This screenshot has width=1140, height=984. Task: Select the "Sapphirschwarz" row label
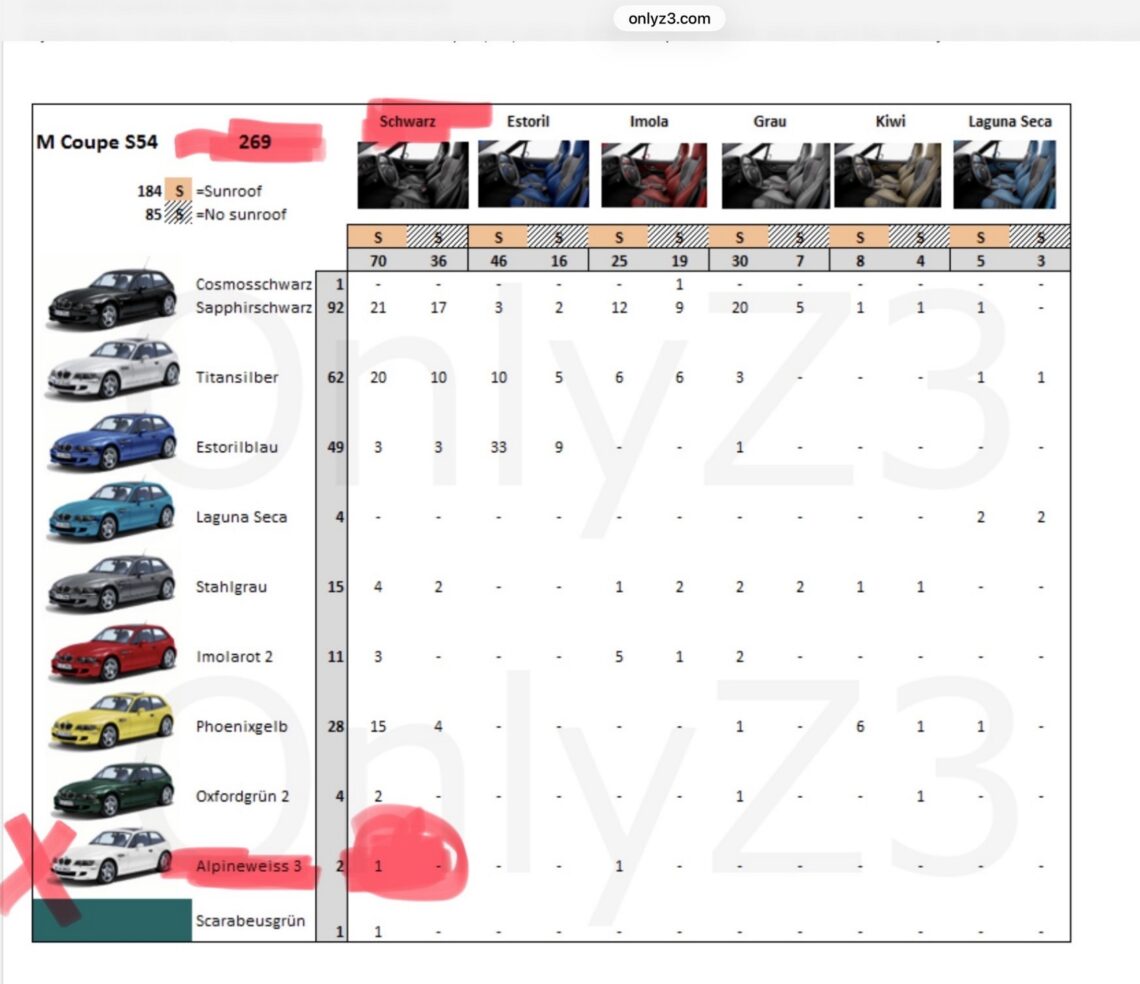[x=254, y=308]
